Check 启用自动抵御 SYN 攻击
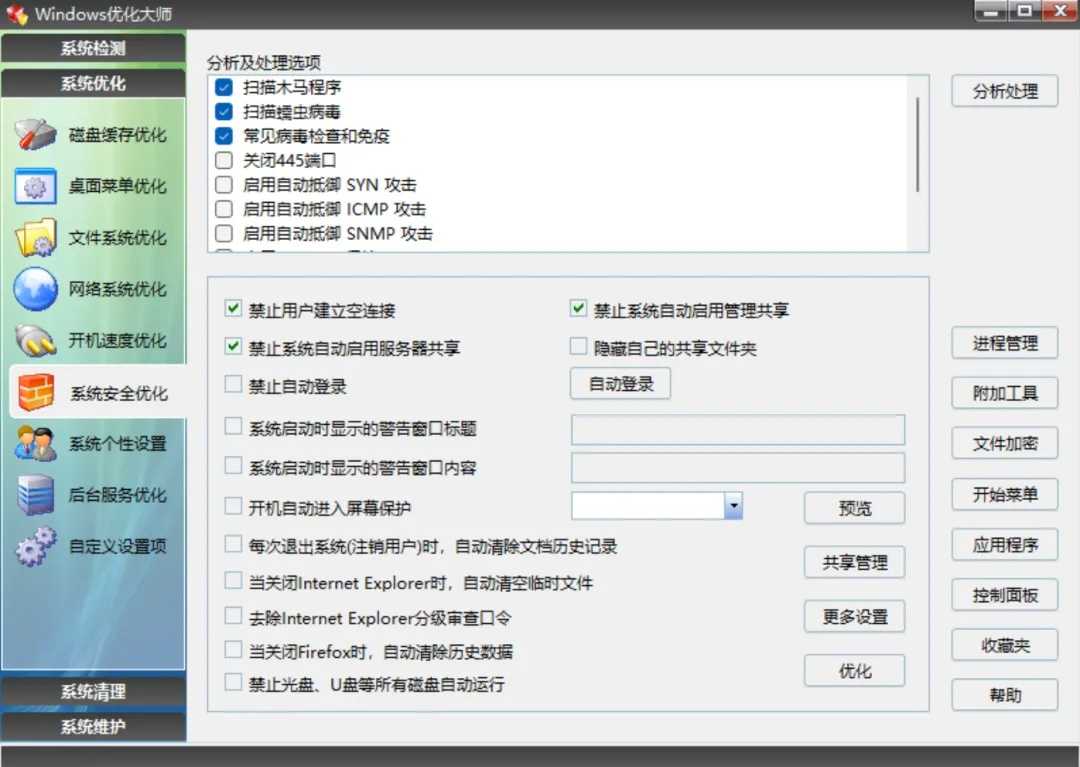The height and width of the screenshot is (767, 1080). click(x=224, y=185)
